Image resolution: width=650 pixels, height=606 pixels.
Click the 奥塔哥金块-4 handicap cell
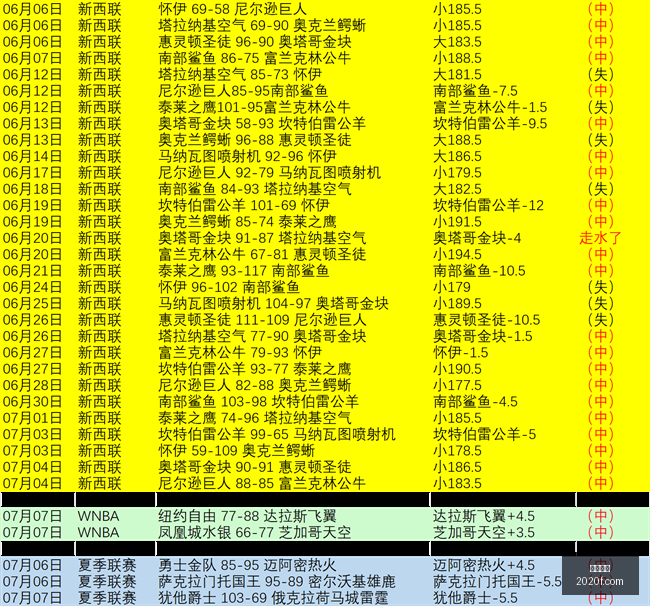point(477,238)
